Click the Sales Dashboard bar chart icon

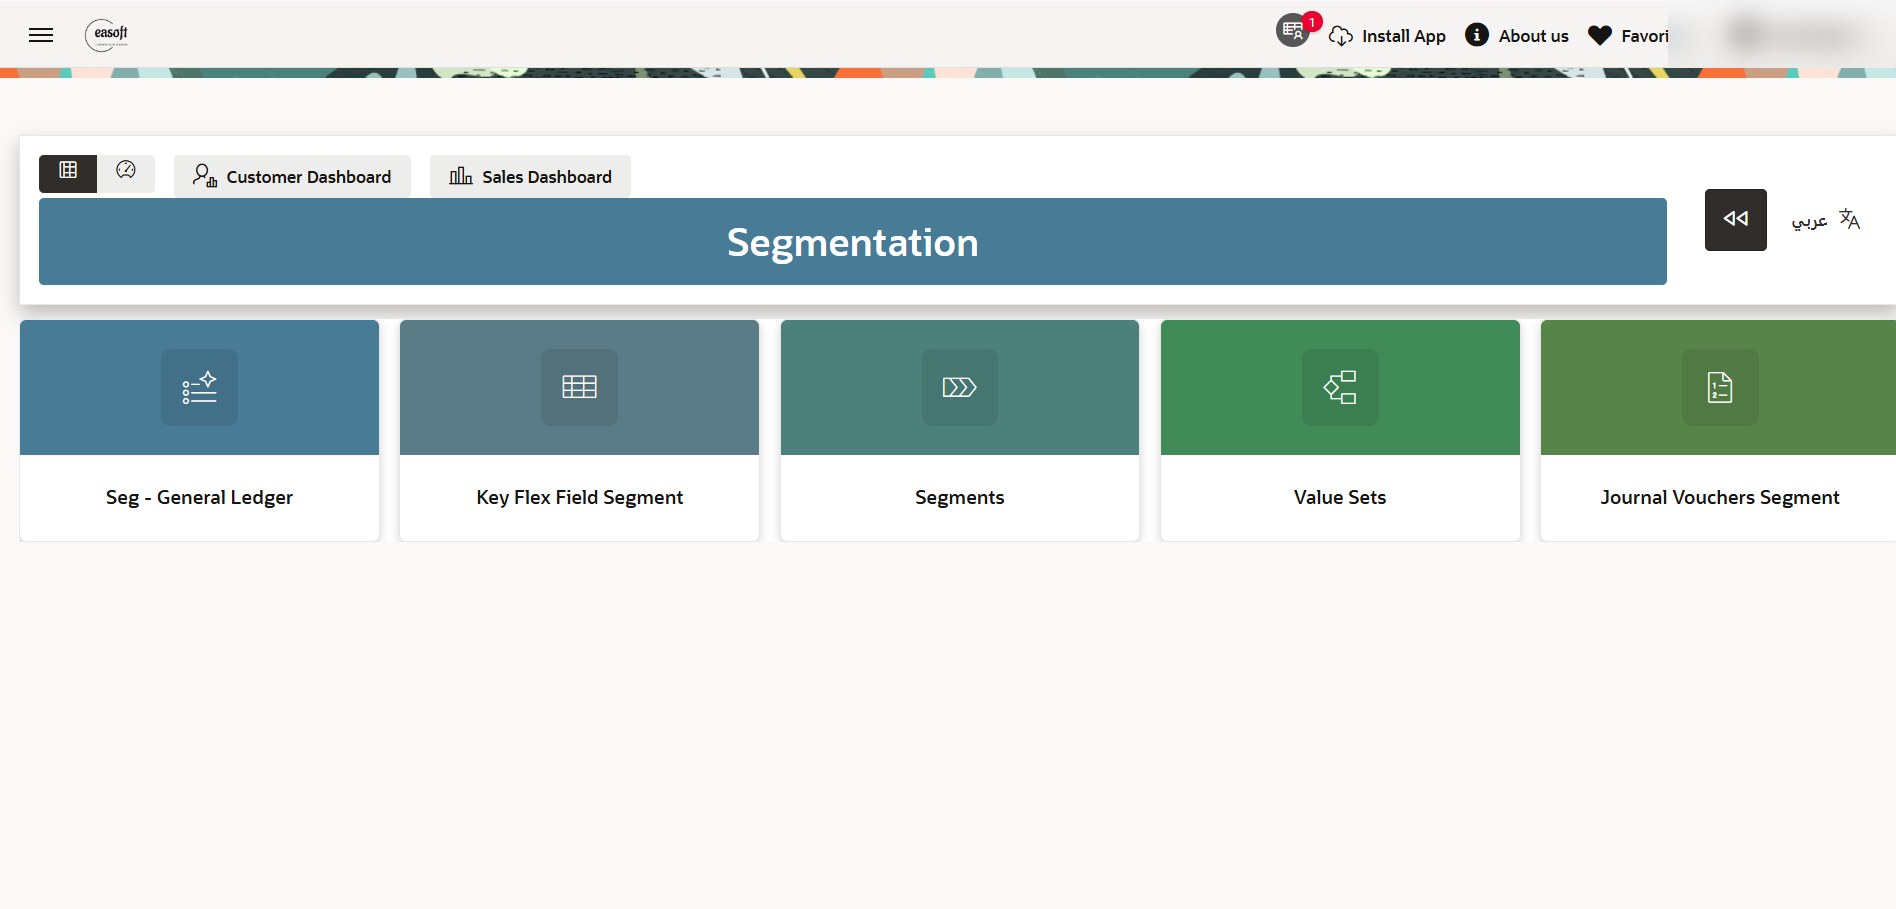[461, 176]
